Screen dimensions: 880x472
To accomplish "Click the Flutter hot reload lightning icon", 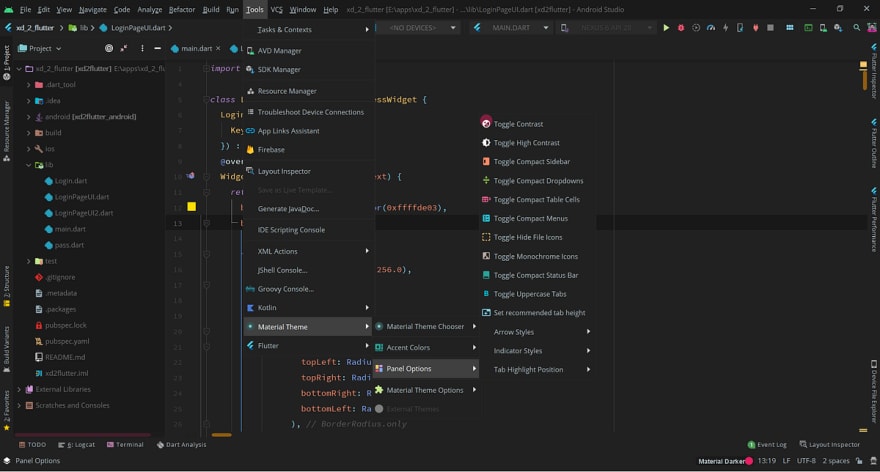I will coord(725,28).
